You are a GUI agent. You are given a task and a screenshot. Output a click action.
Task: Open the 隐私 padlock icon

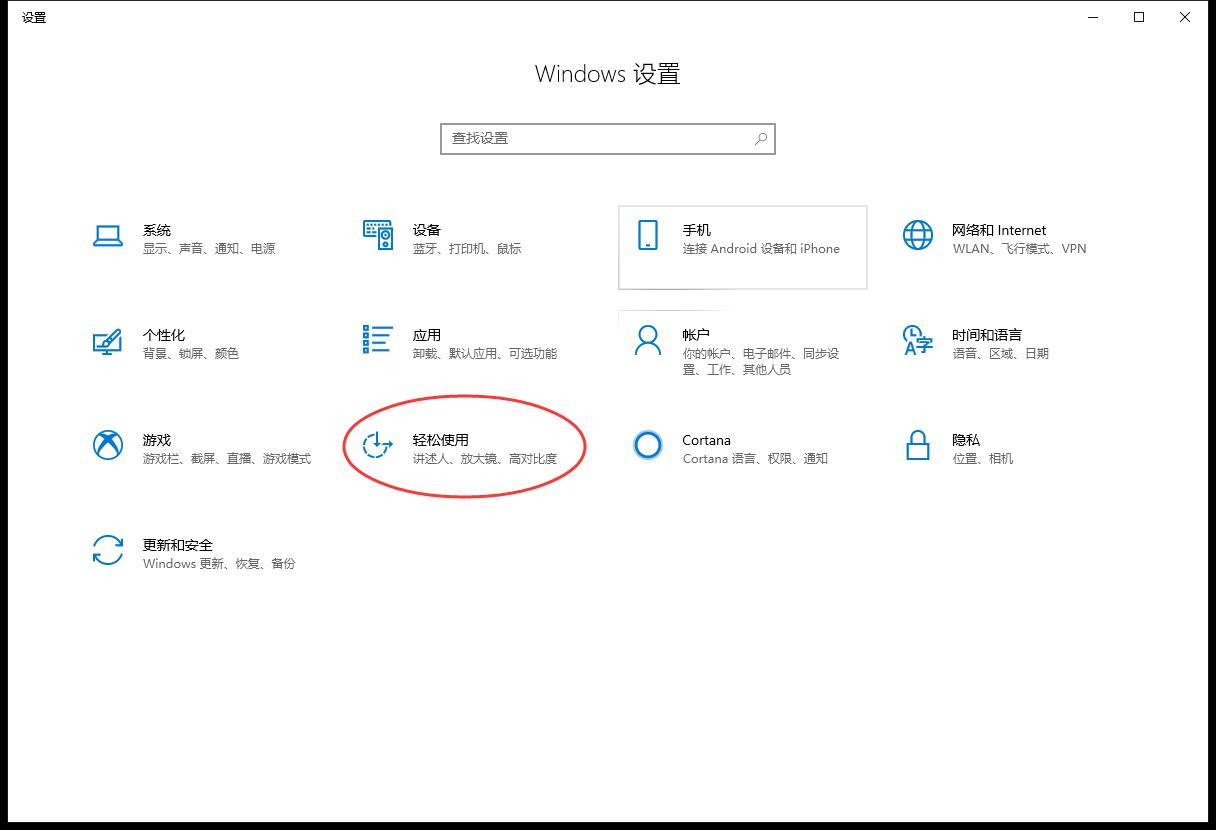pyautogui.click(x=917, y=445)
